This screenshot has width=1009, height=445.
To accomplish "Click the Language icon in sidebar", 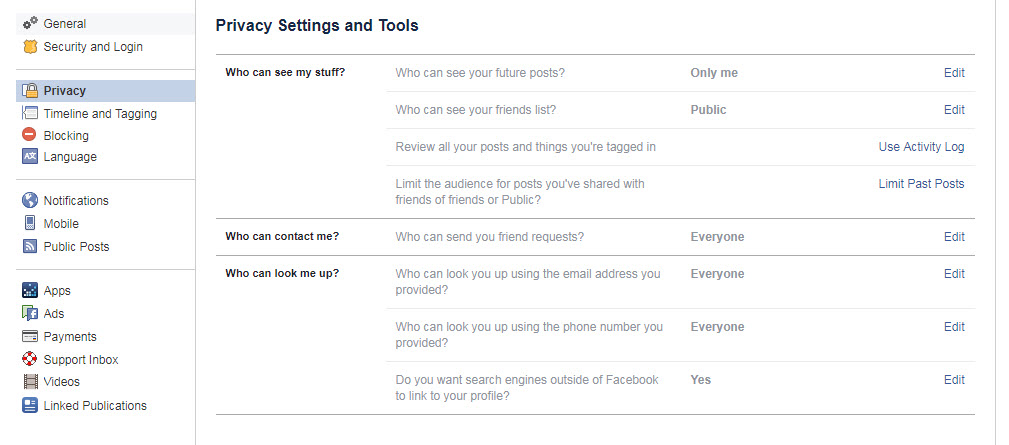I will 30,157.
